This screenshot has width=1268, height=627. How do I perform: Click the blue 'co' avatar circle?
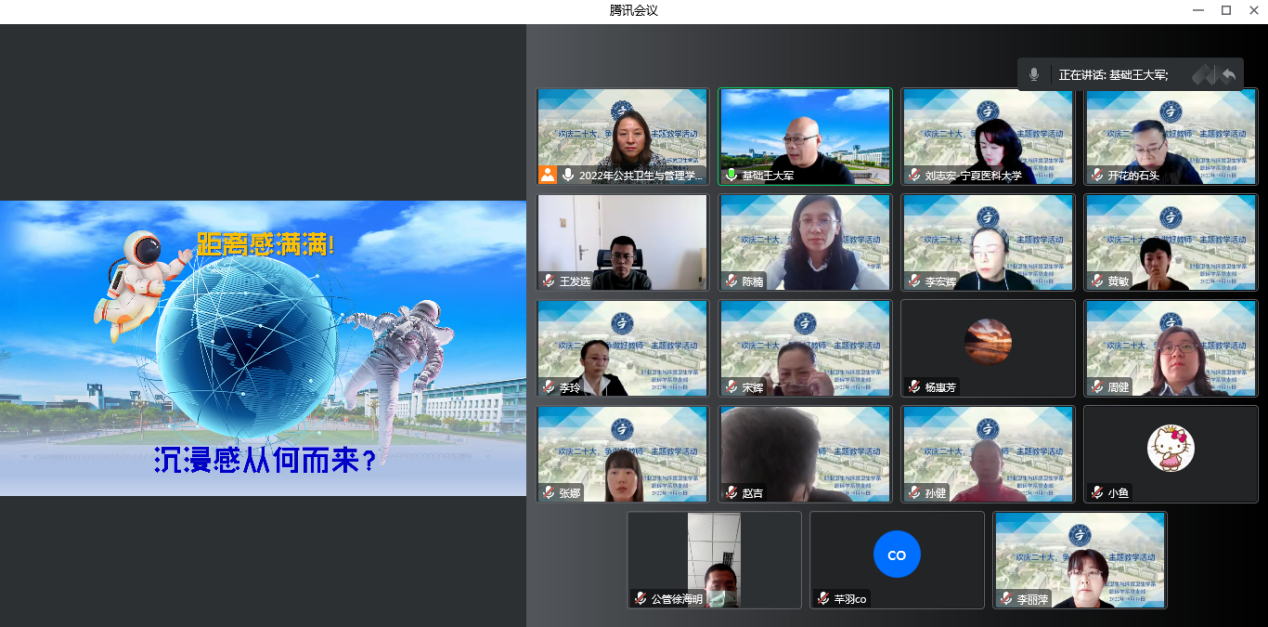896,554
